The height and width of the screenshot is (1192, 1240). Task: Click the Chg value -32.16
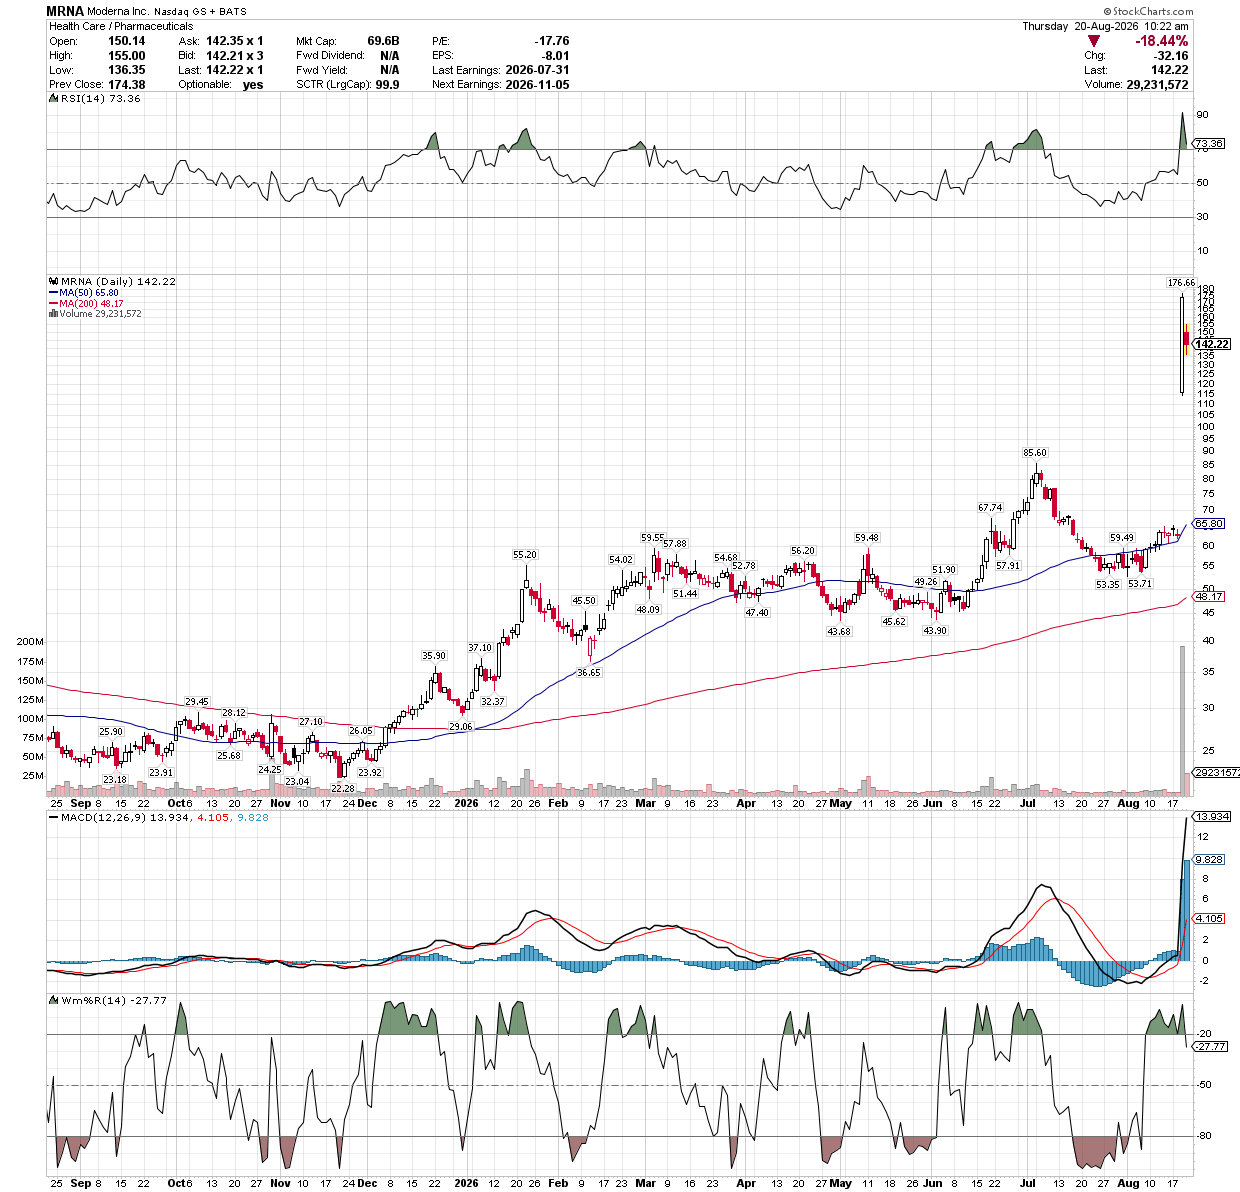[1170, 56]
